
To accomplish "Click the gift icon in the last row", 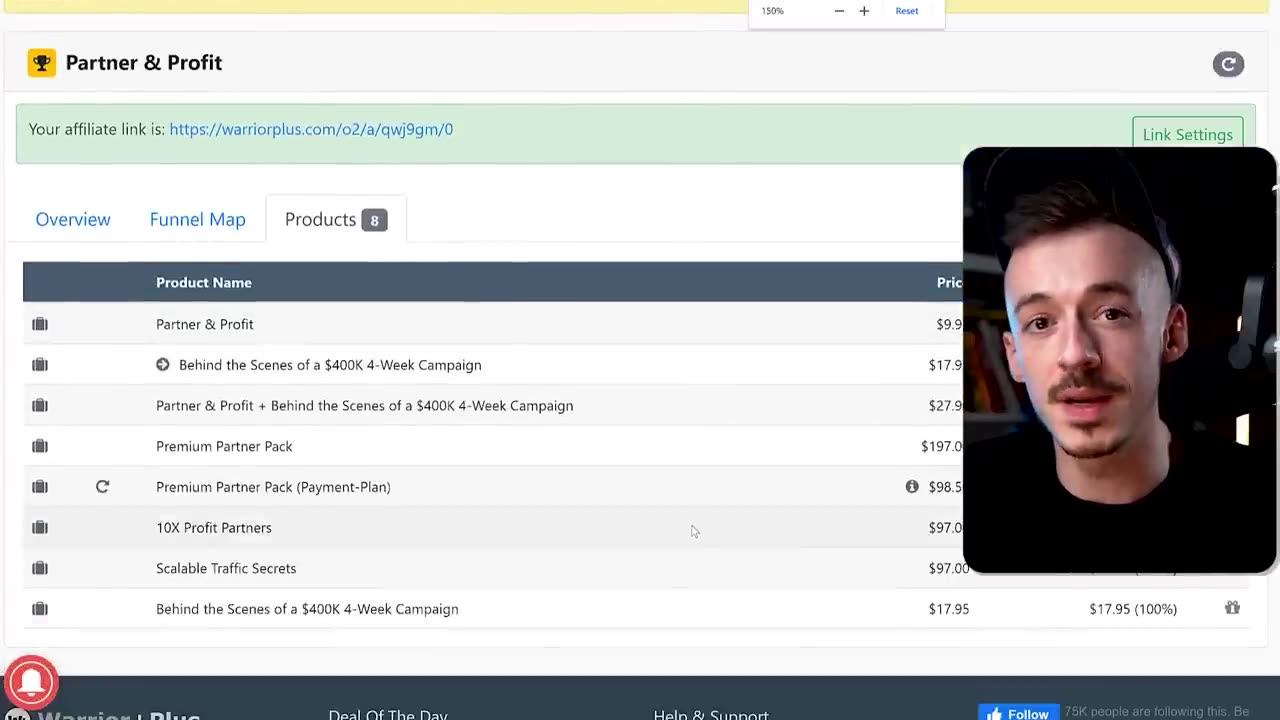I will pos(1232,608).
